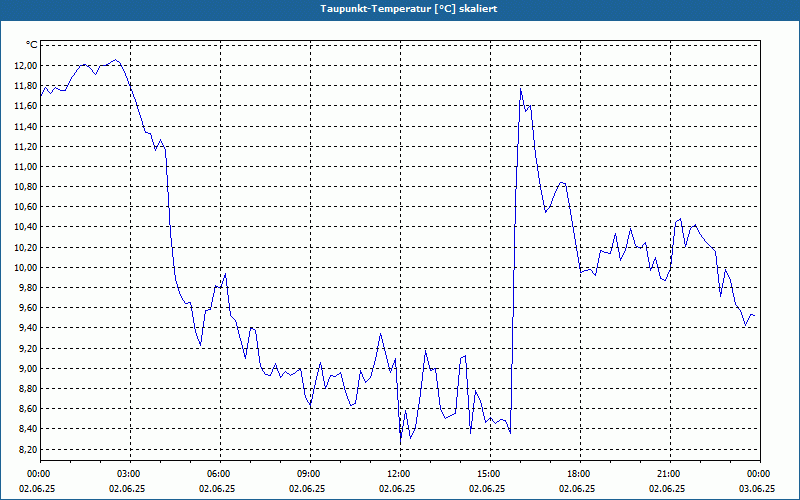Click the 12:00 time label

click(400, 474)
